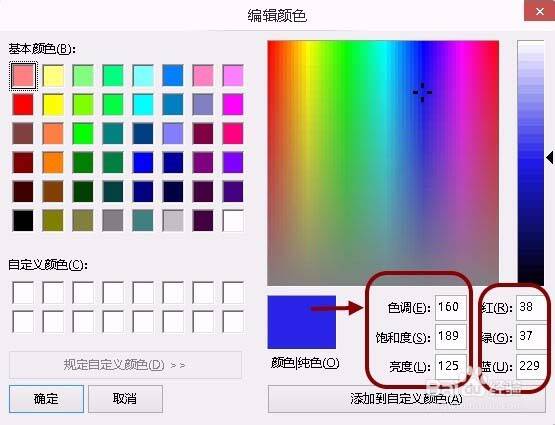Click the 确定 button

(46, 399)
